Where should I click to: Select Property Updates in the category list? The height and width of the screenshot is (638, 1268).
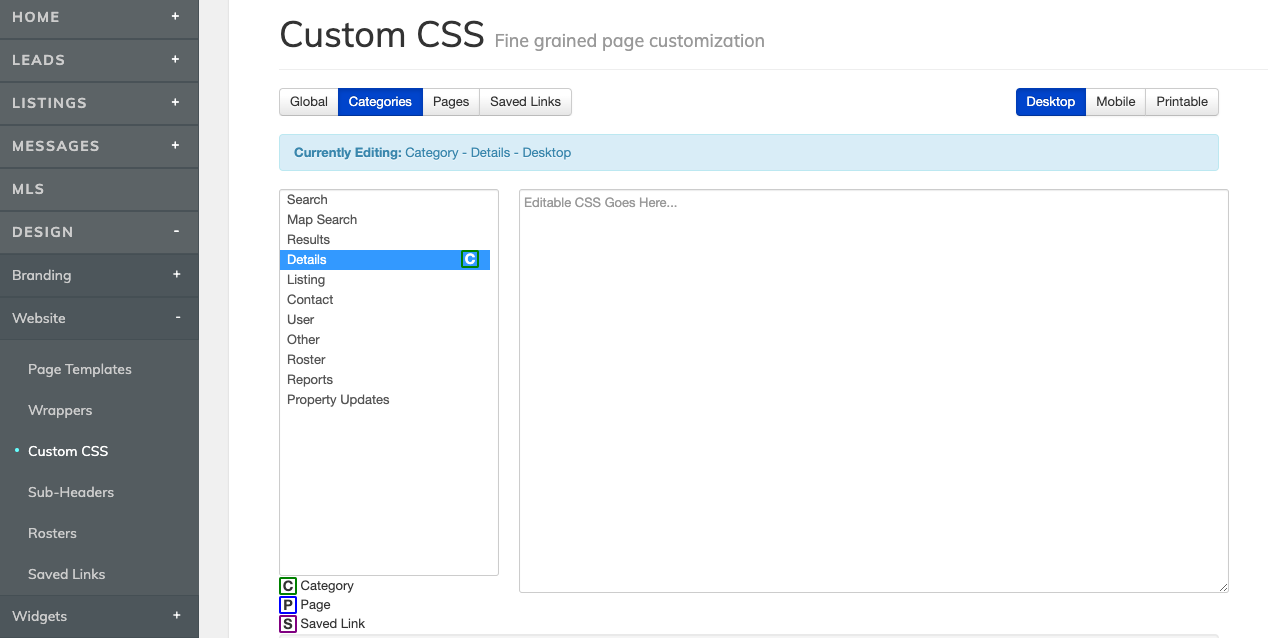tap(338, 399)
